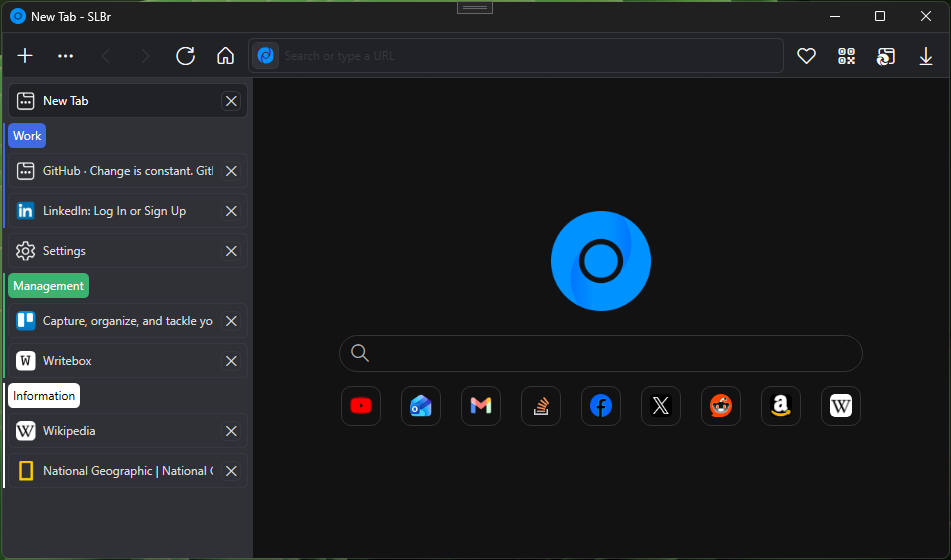The image size is (951, 560).
Task: Open the YouTube shortcut
Action: (361, 406)
